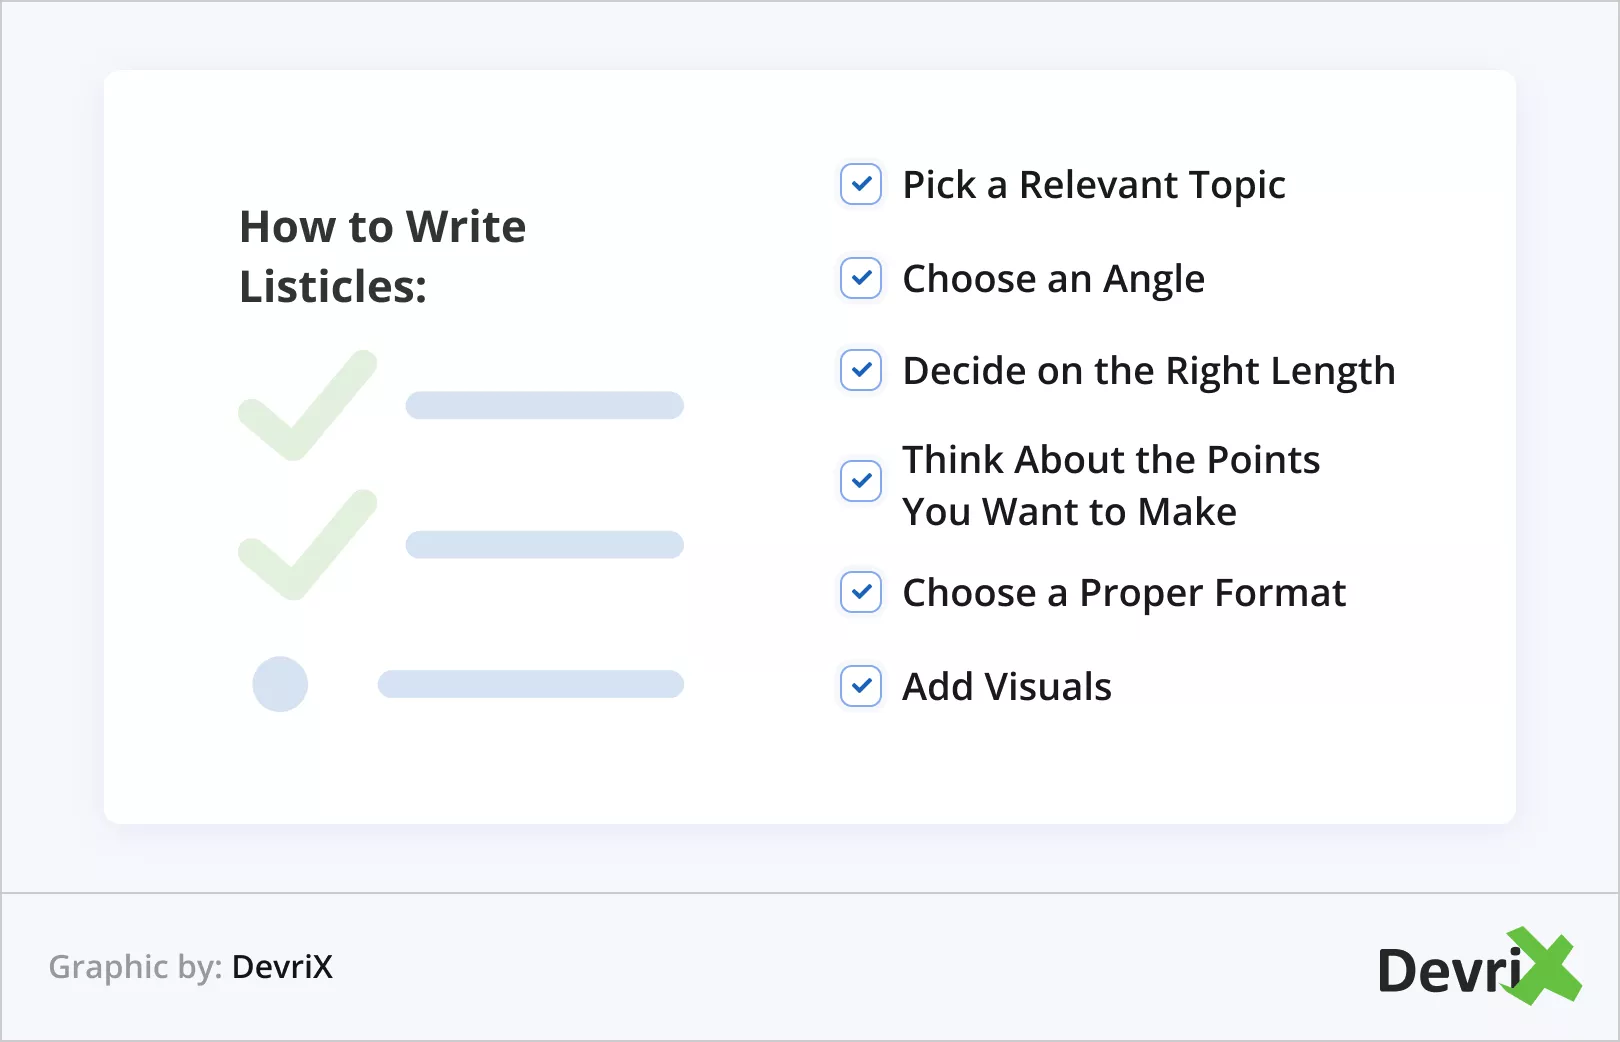This screenshot has height=1042, width=1620.
Task: Click the DevriX name after Graphic by
Action: pyautogui.click(x=282, y=967)
